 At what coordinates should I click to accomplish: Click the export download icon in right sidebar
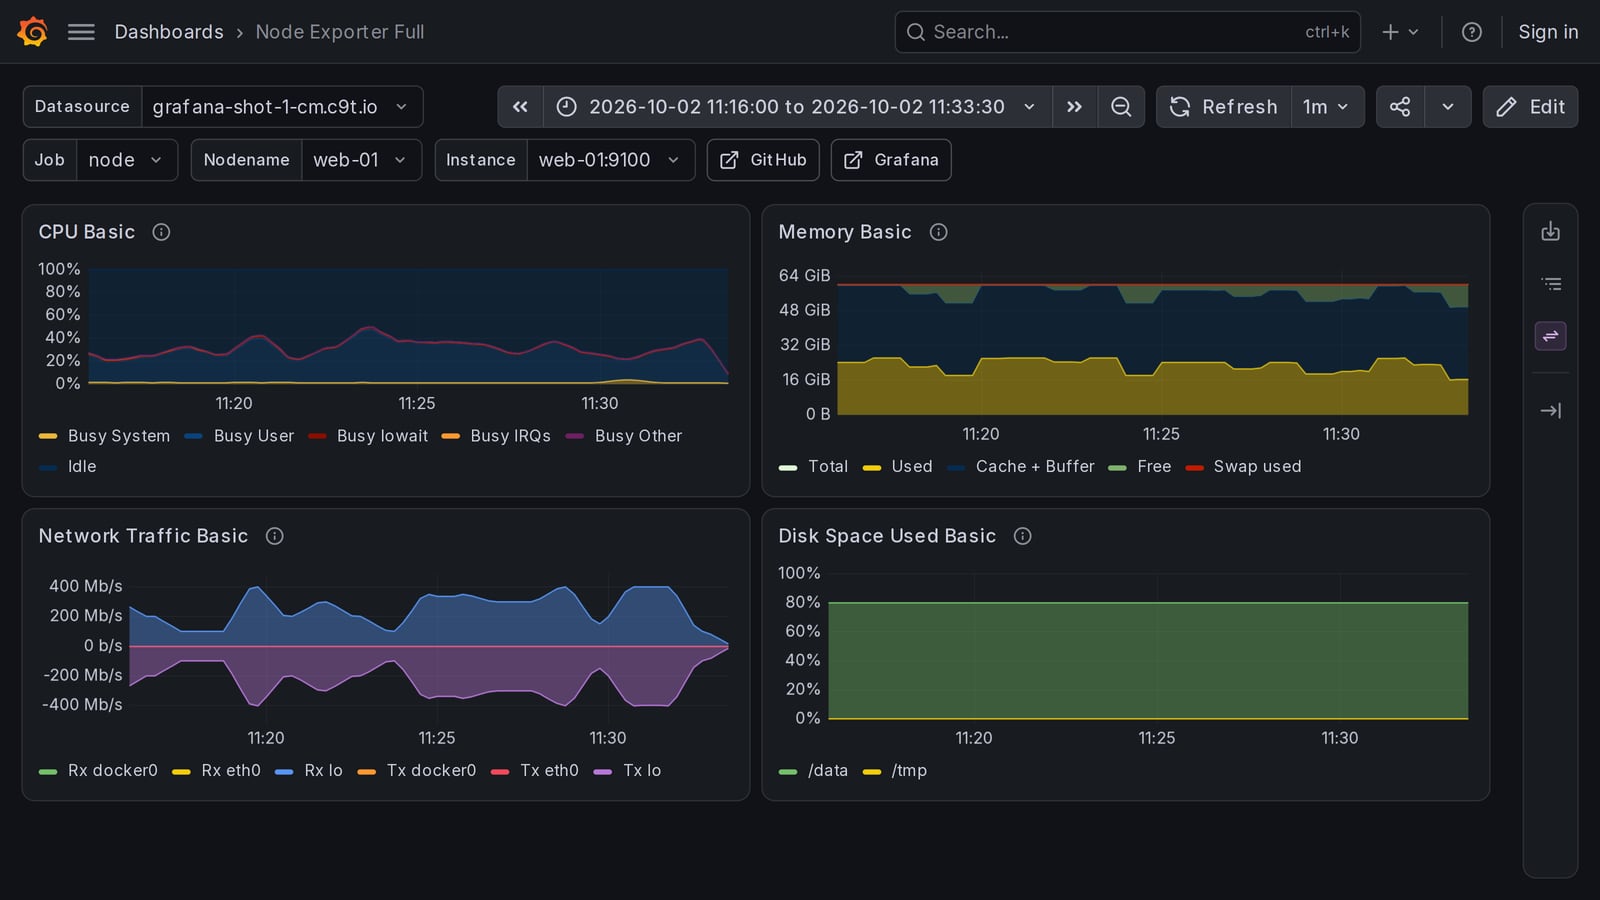1550,232
